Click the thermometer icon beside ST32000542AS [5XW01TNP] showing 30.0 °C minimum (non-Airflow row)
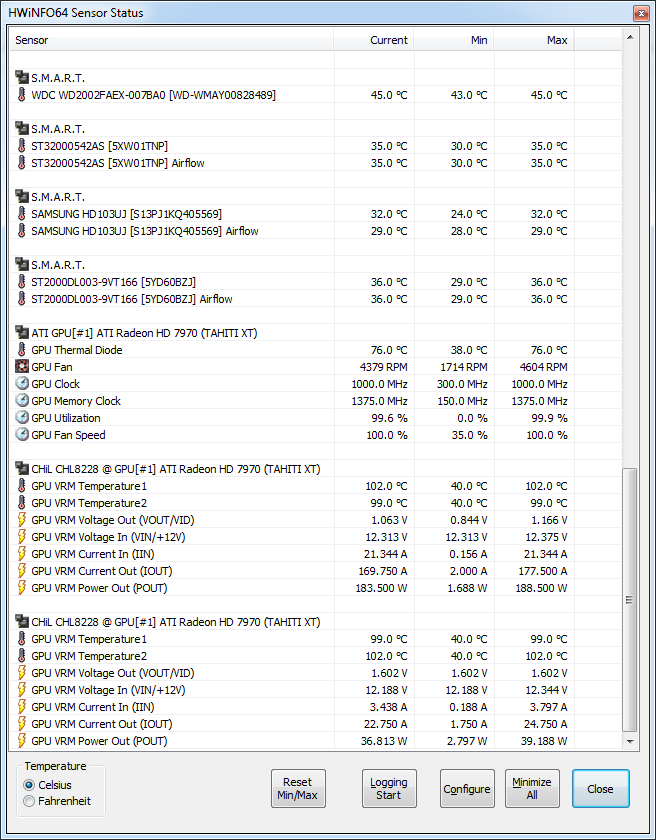This screenshot has height=840, width=656. 21,146
